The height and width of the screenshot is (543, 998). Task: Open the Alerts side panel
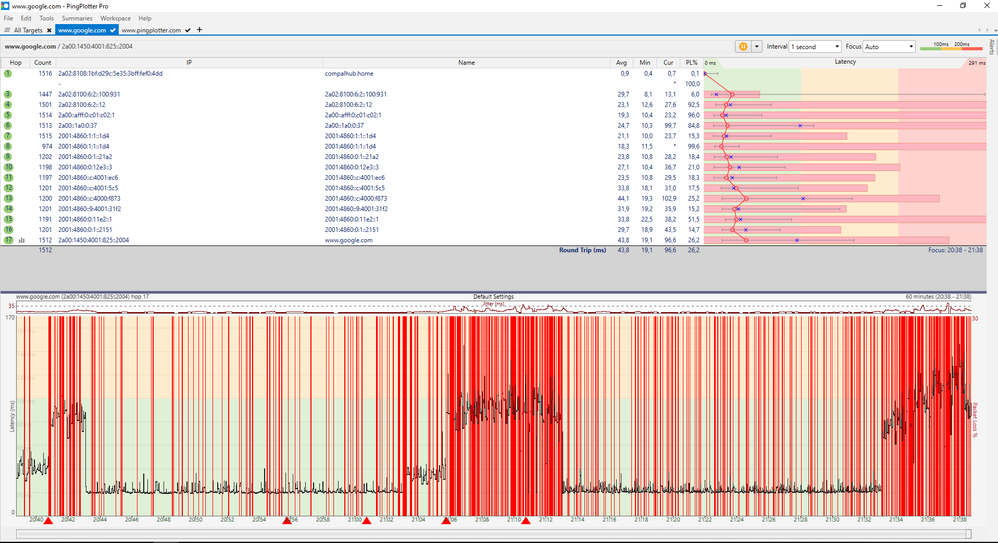pos(991,46)
